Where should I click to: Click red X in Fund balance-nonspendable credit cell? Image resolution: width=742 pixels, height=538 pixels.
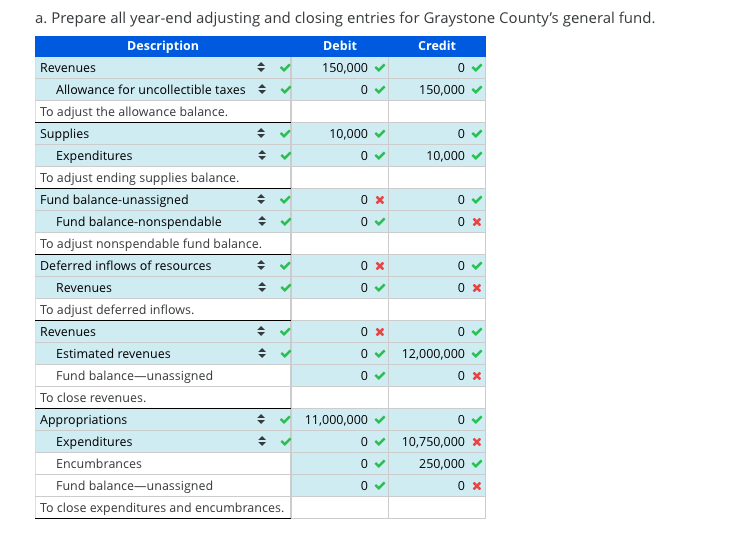coord(477,222)
